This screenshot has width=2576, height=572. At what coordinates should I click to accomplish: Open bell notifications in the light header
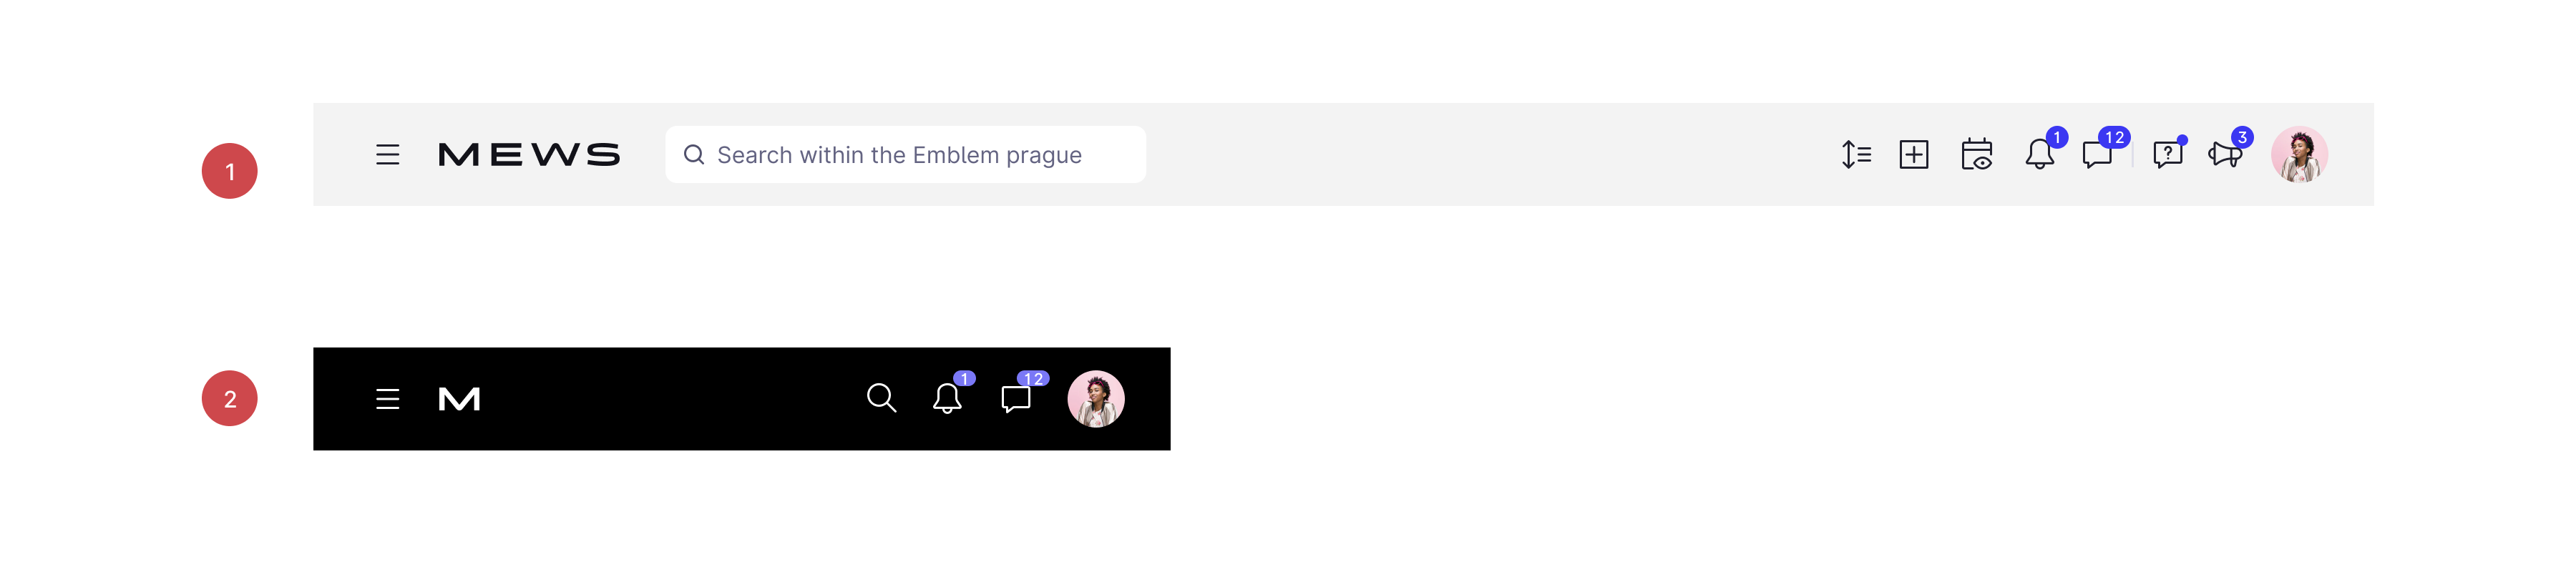coord(2040,154)
